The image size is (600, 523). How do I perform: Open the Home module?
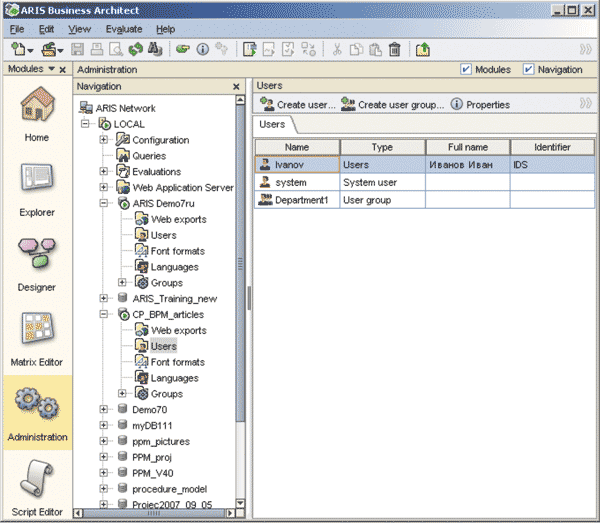pos(37,113)
